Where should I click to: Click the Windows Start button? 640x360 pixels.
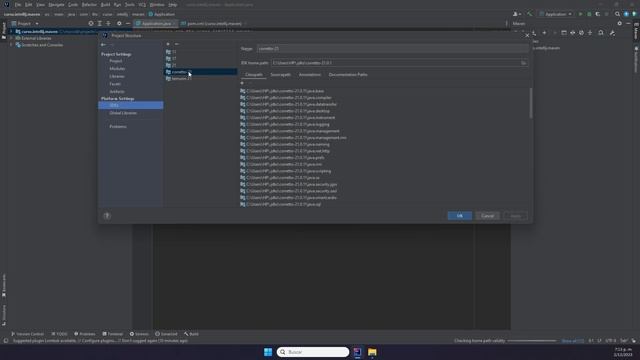point(268,352)
